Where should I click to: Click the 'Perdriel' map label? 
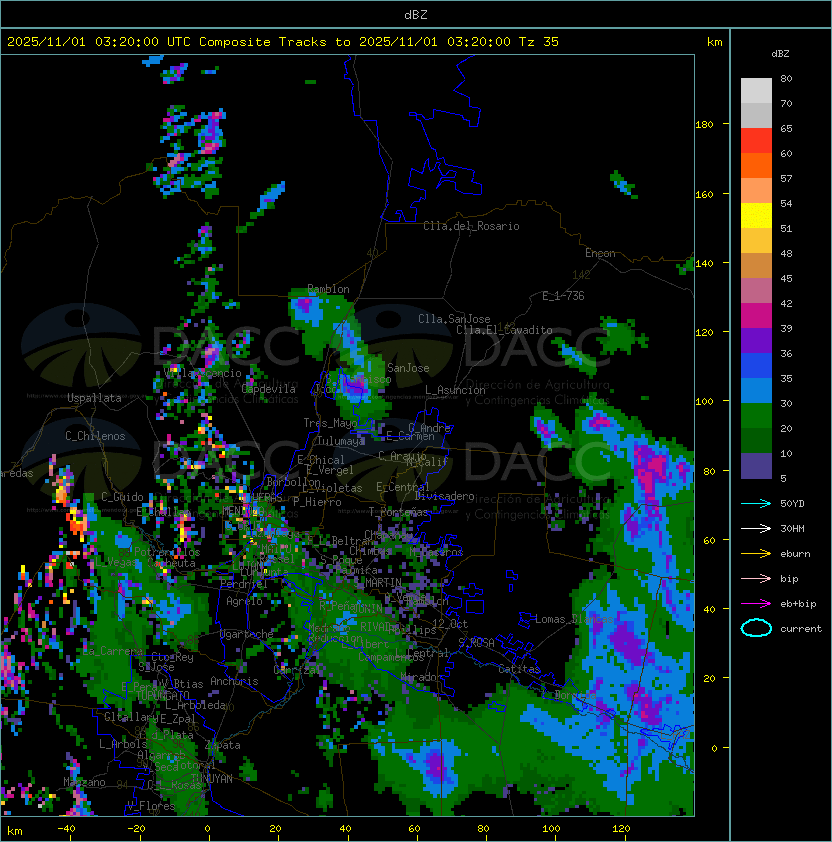(x=244, y=584)
